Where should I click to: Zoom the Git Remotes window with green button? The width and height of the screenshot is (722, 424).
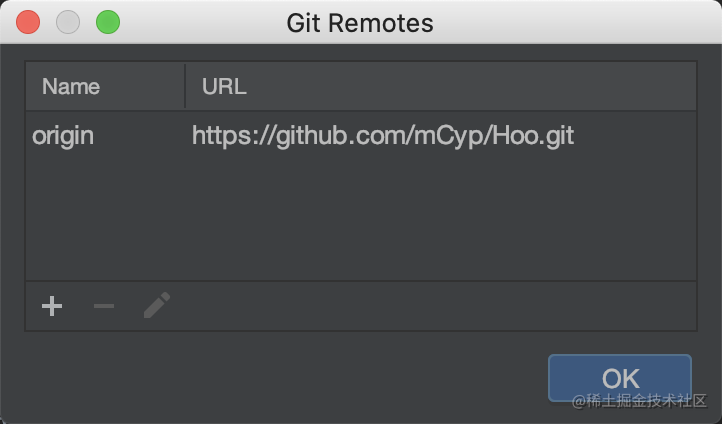click(108, 22)
